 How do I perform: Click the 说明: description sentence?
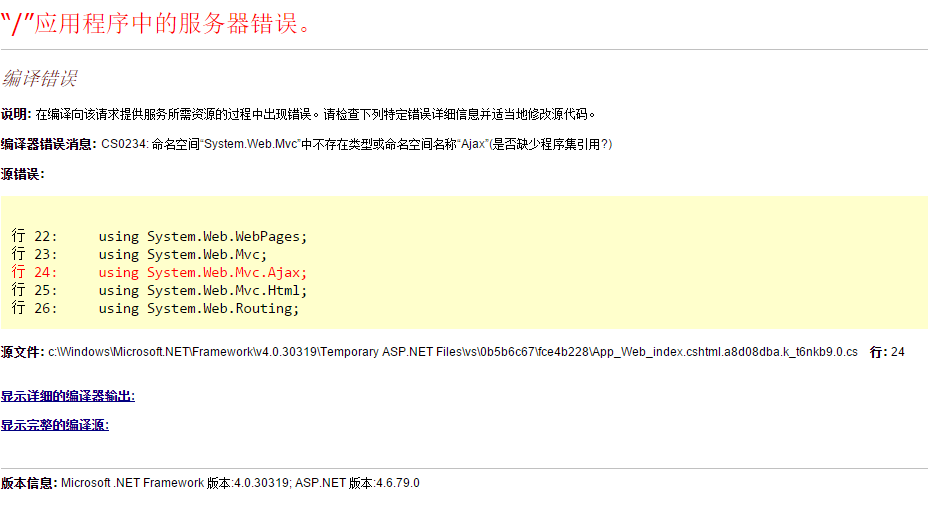click(x=298, y=114)
